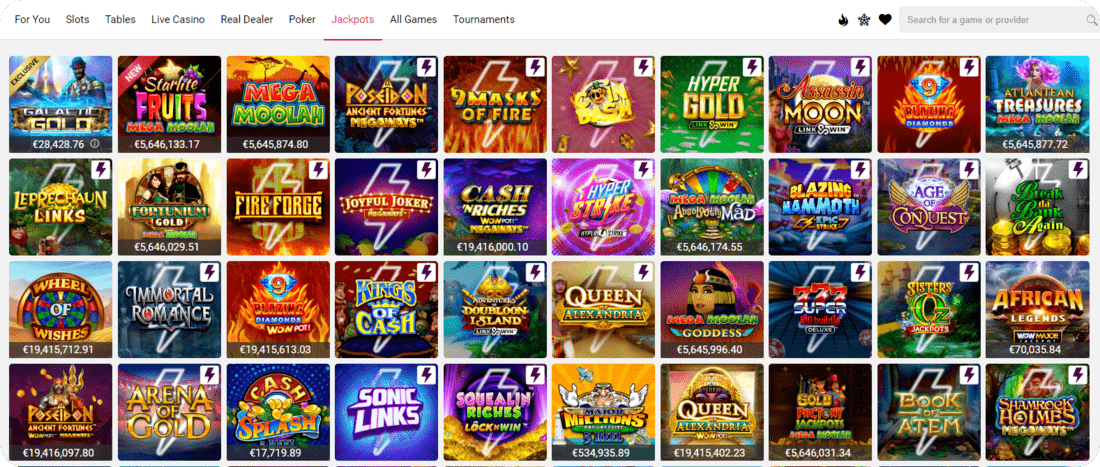Select the All Games tab
This screenshot has width=1100, height=467.
[x=413, y=20]
